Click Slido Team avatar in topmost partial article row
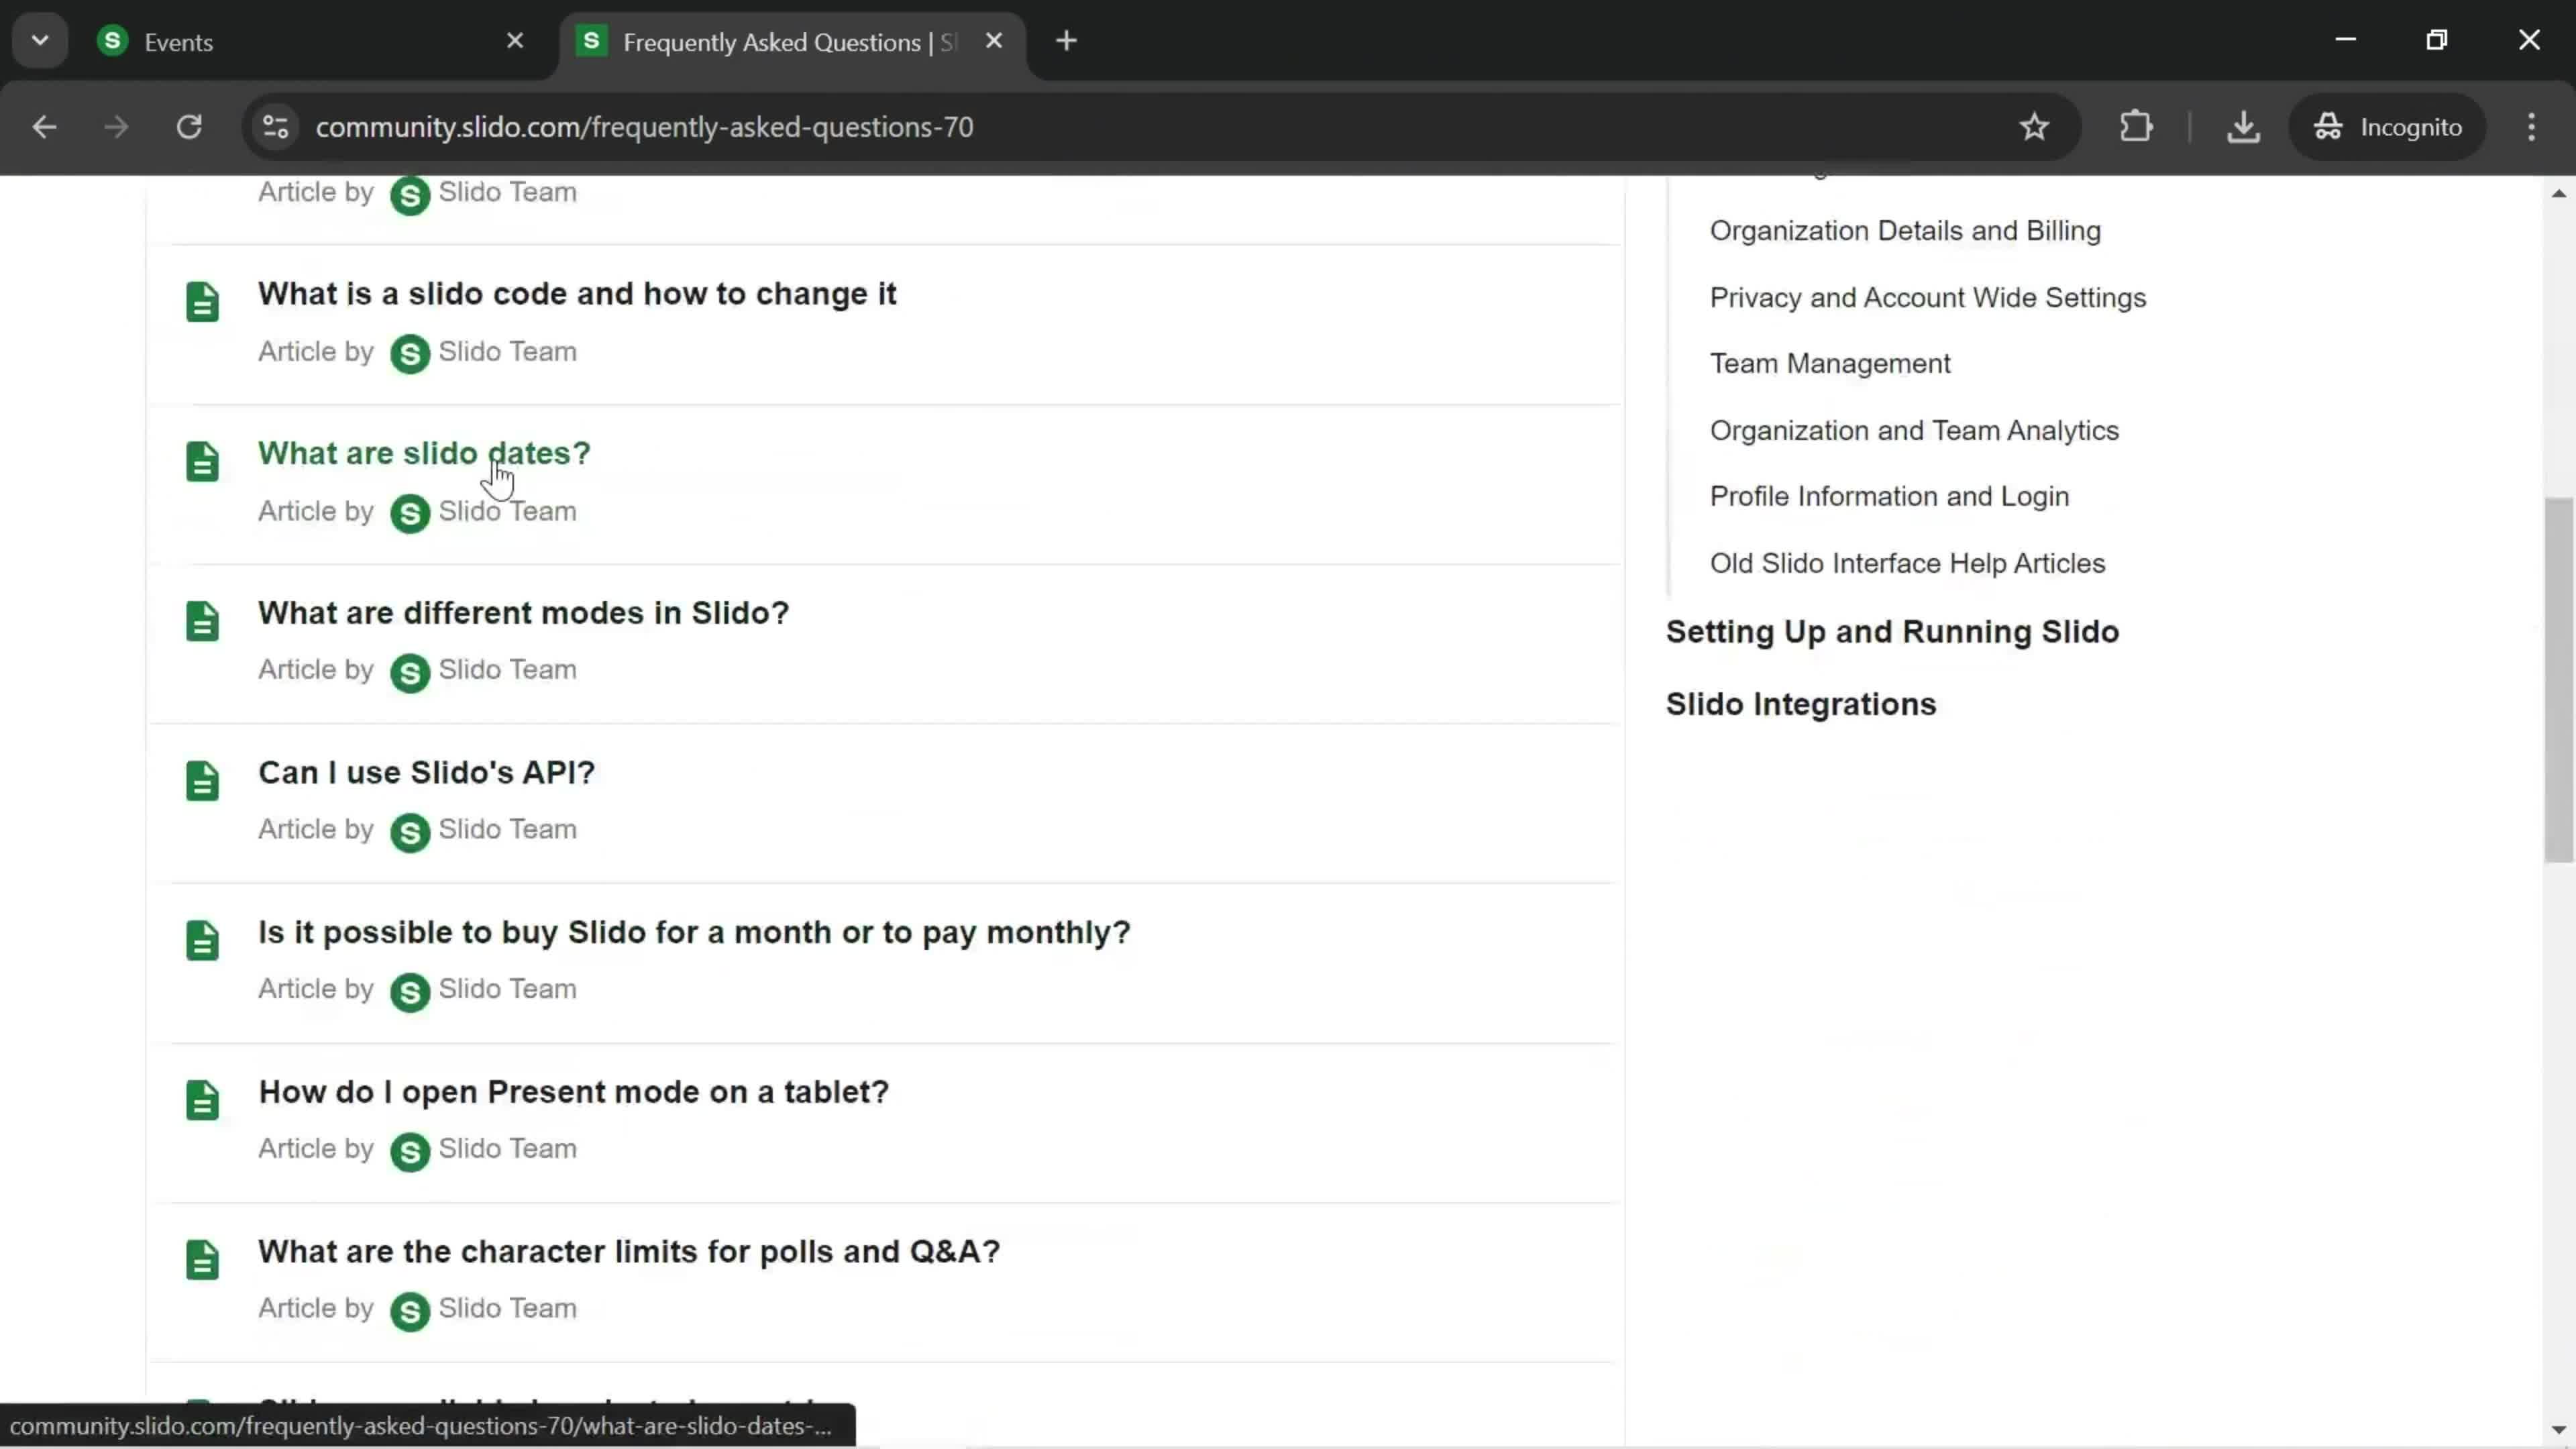 coord(410,195)
